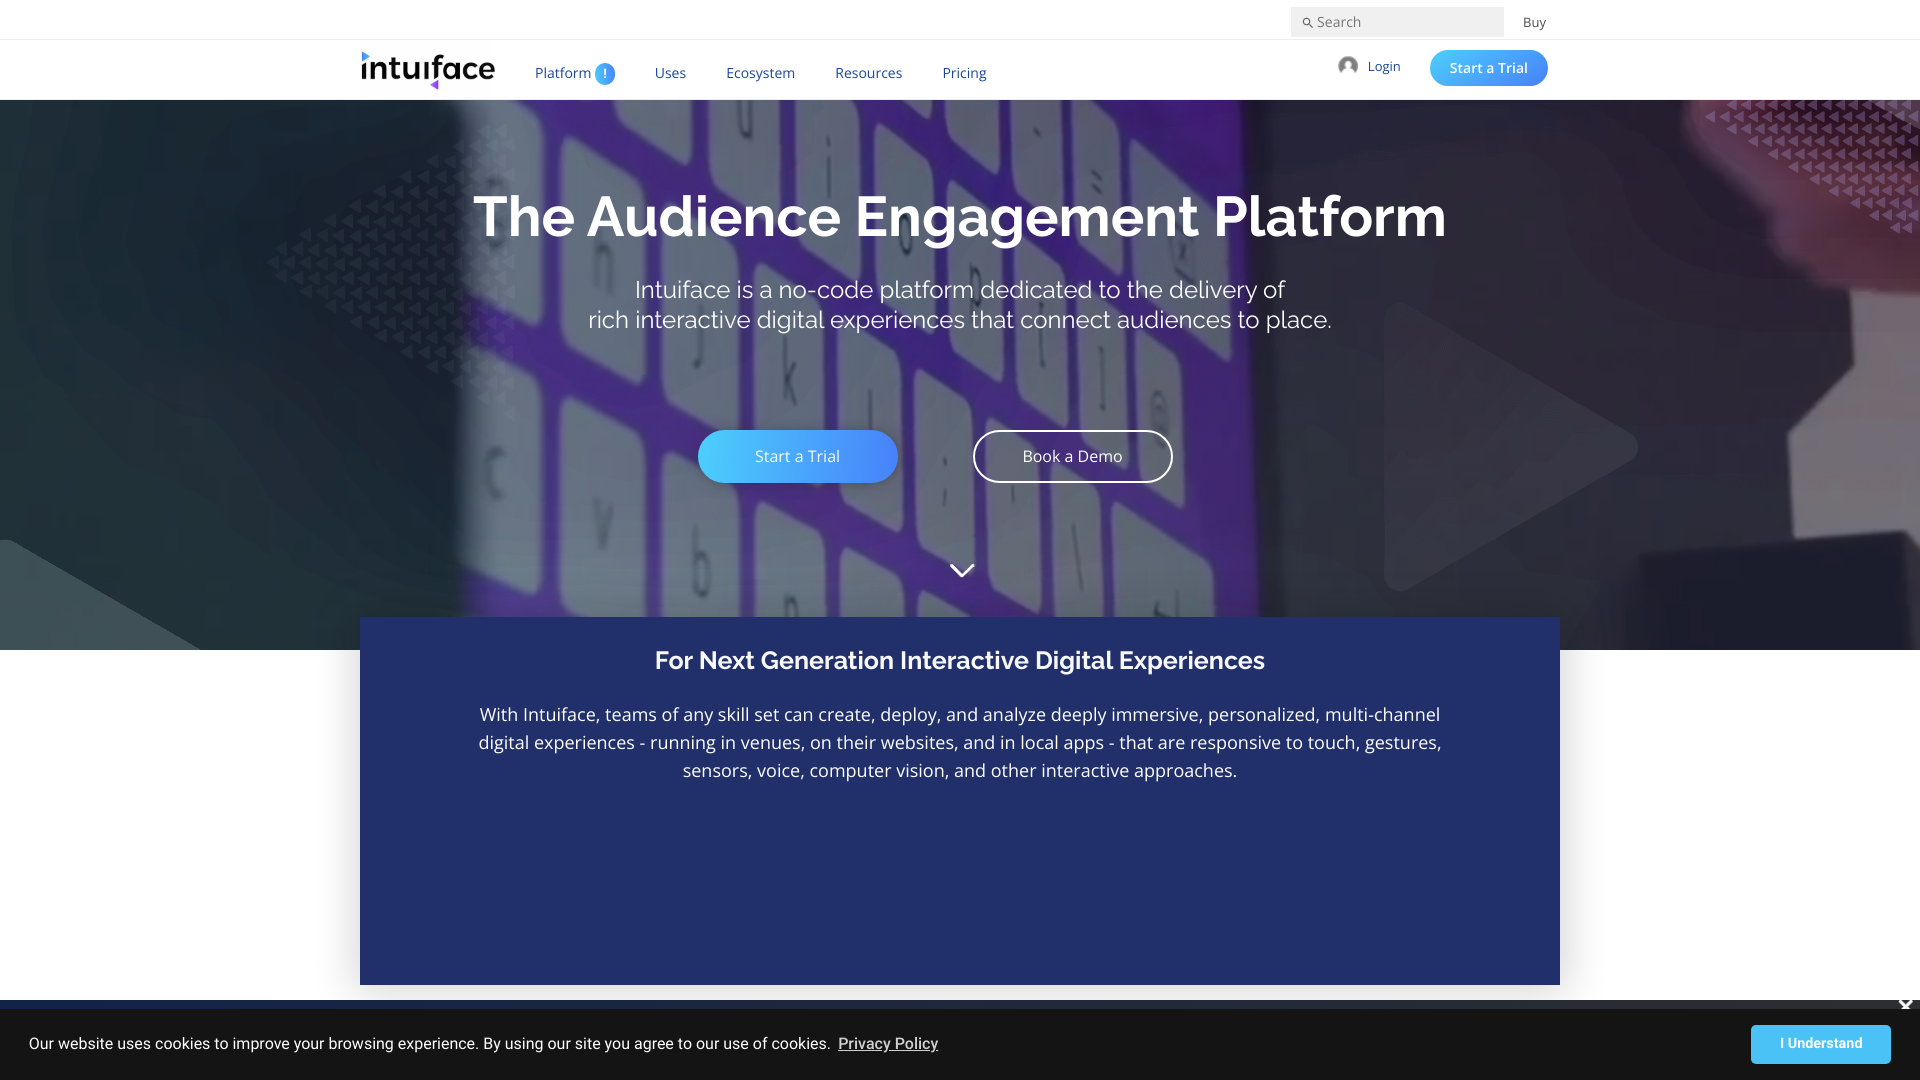Click the hero Start a Trial button
Screen dimensions: 1920x1080
click(797, 456)
